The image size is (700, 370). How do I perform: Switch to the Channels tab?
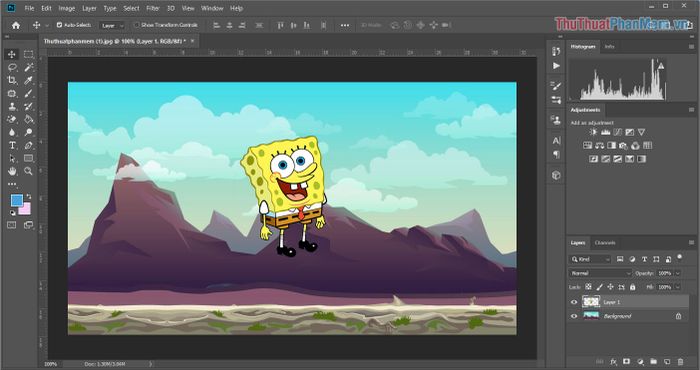click(605, 243)
